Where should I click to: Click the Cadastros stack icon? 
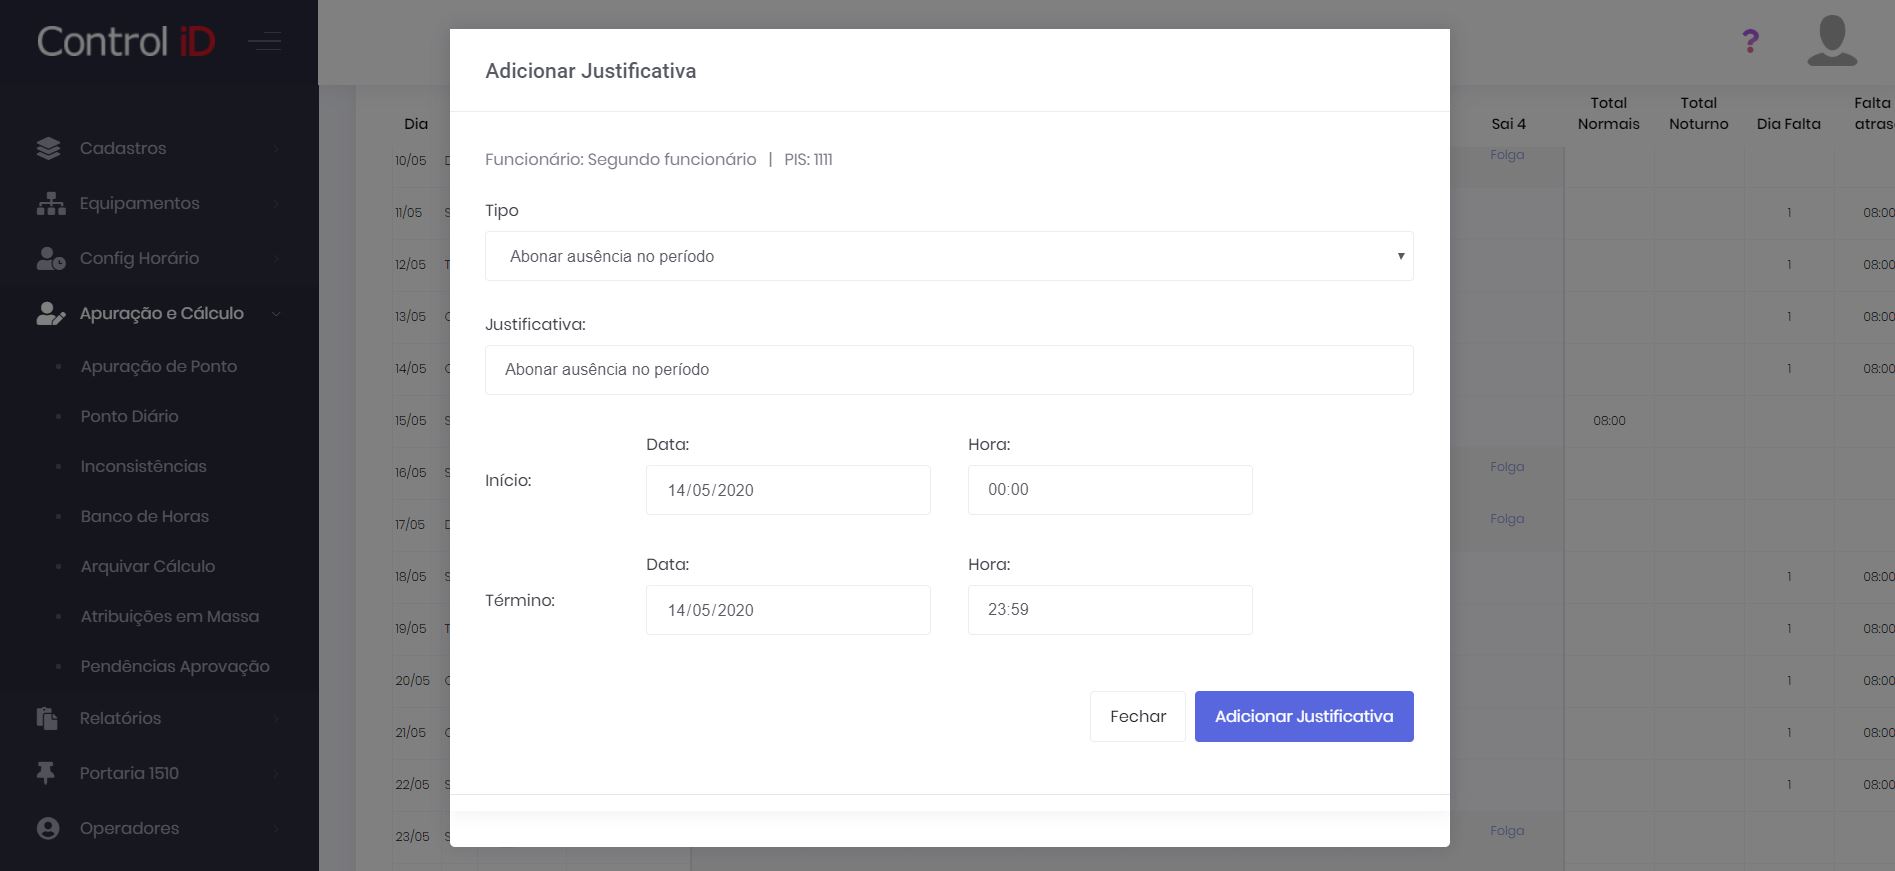(48, 148)
